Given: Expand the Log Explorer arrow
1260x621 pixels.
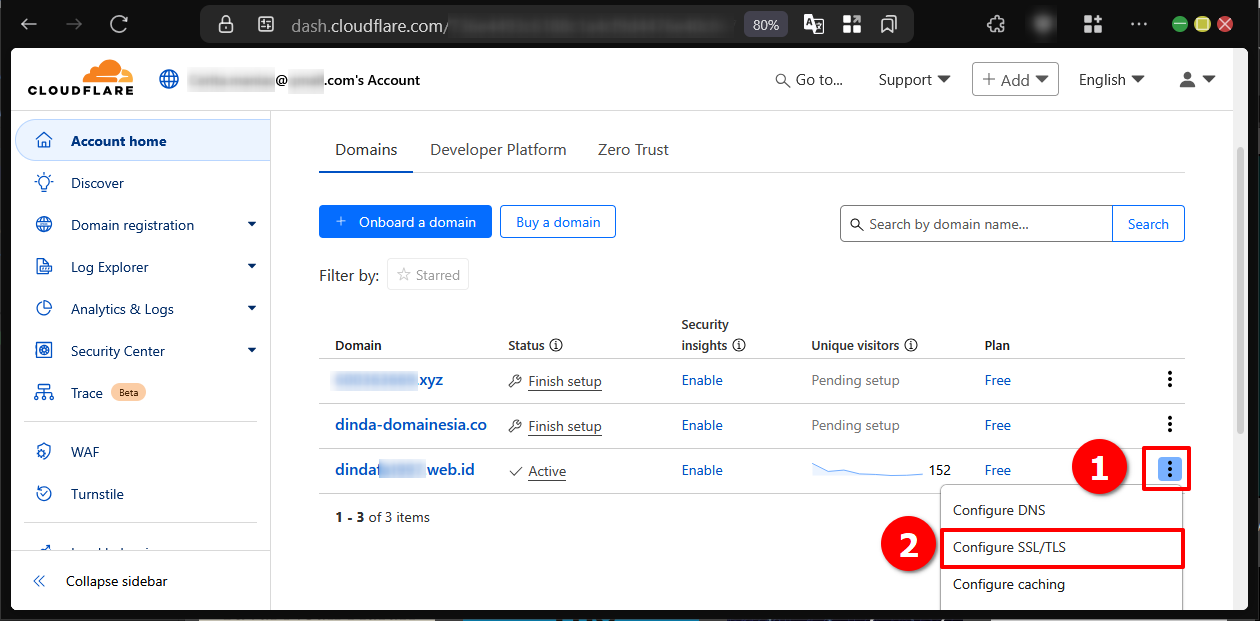Looking at the screenshot, I should [x=252, y=267].
